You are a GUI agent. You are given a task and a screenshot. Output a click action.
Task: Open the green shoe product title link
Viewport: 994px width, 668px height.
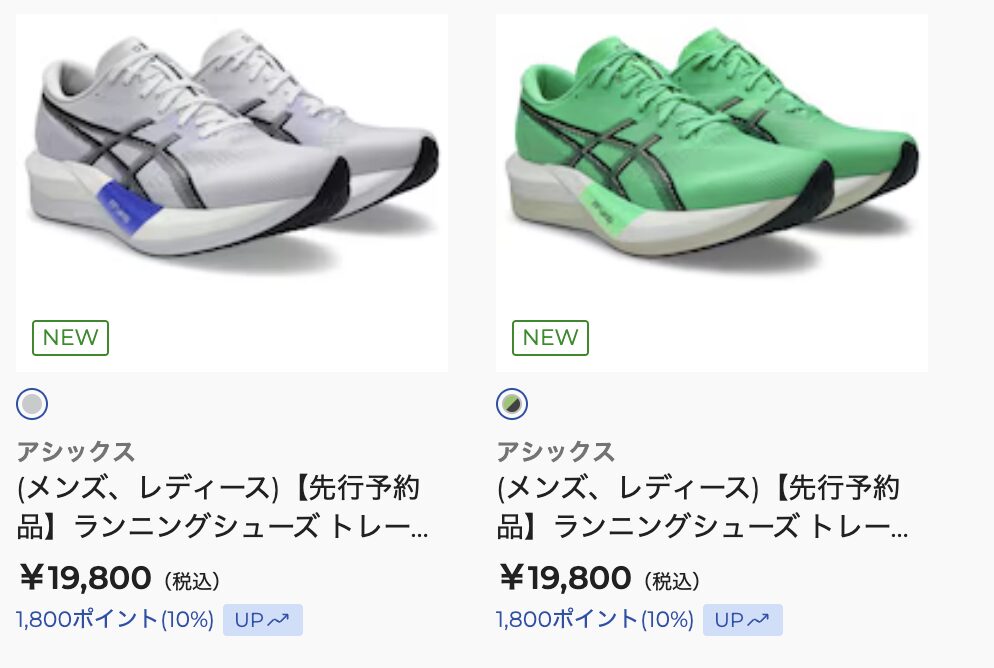tap(702, 507)
